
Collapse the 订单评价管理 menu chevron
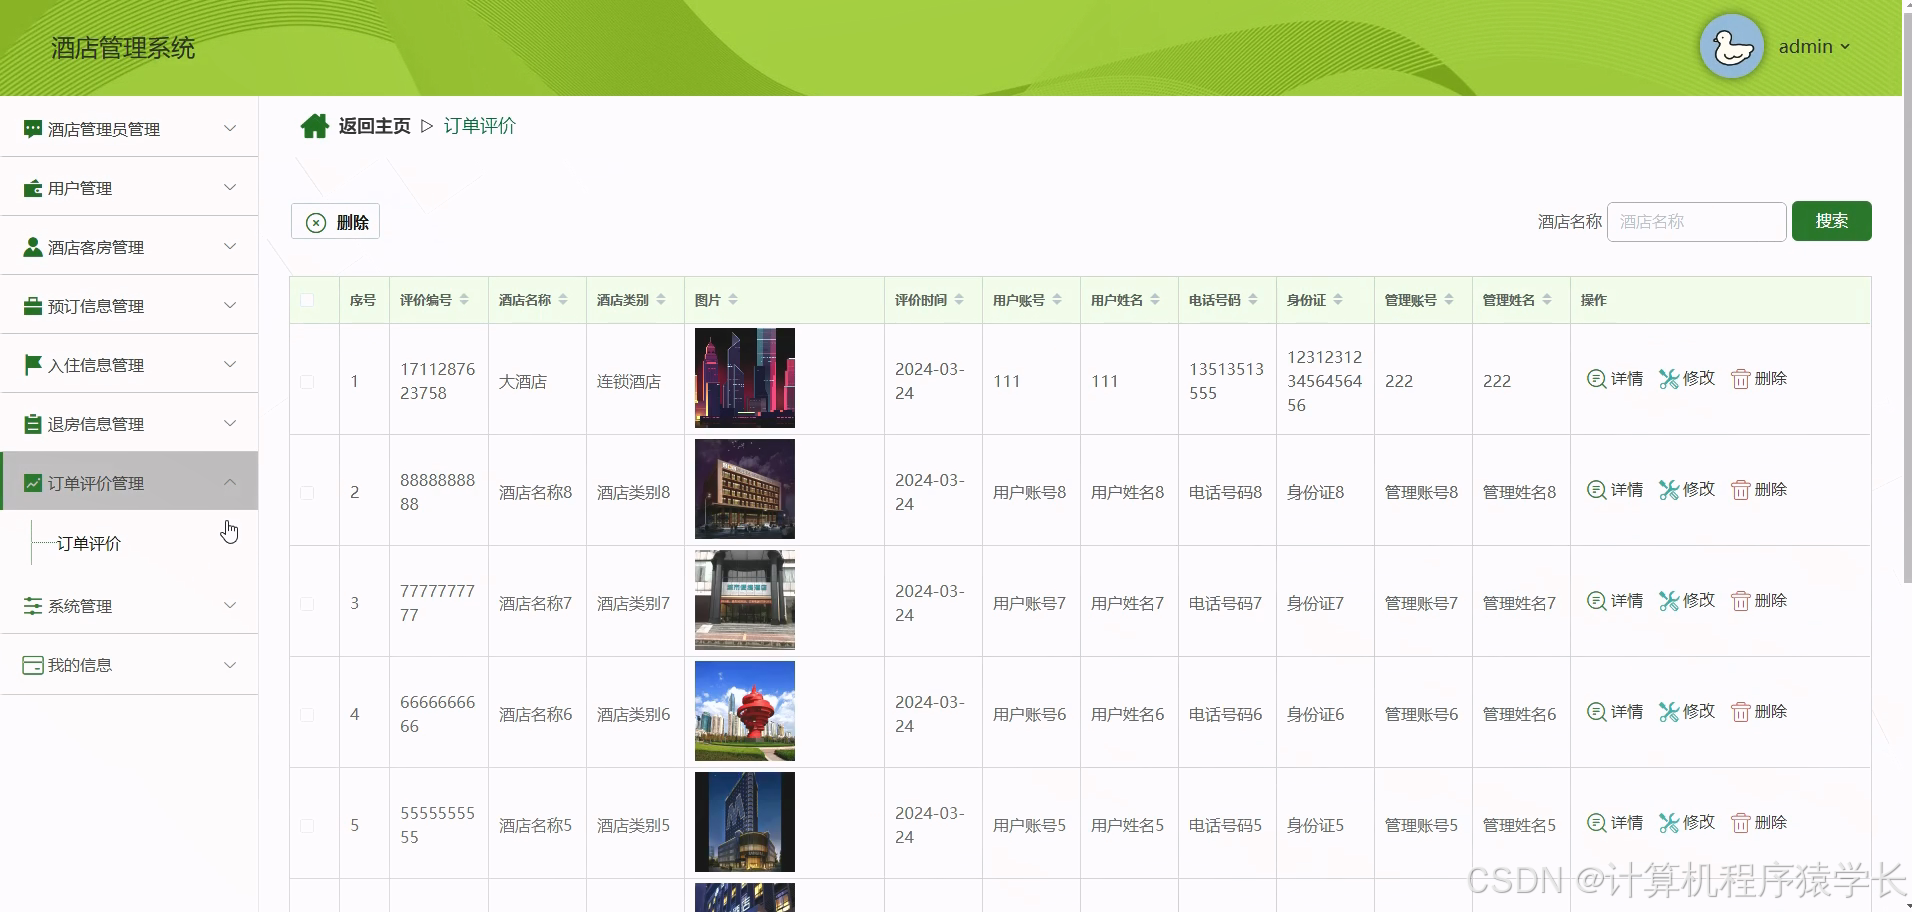pos(230,482)
